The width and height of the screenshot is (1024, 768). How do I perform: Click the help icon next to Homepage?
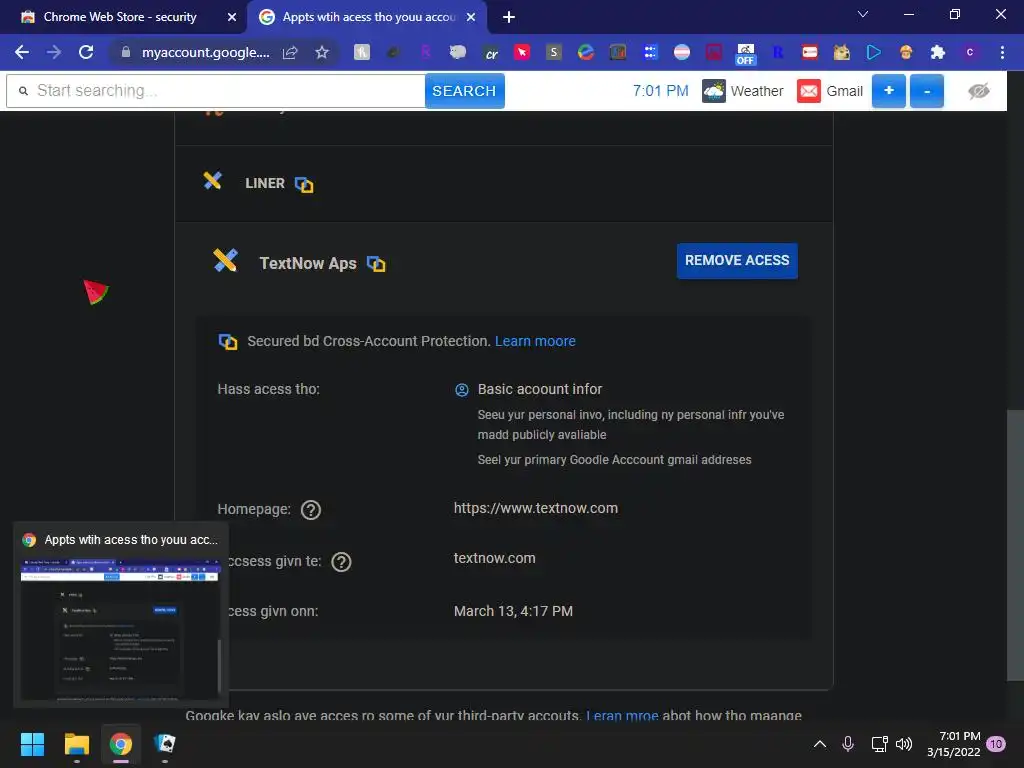click(311, 509)
